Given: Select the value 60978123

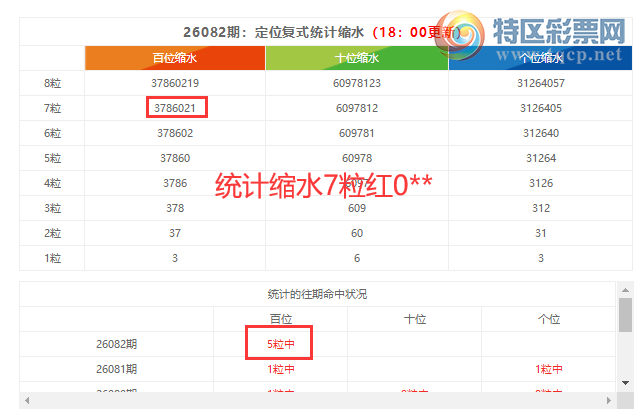Looking at the screenshot, I should pos(357,83).
